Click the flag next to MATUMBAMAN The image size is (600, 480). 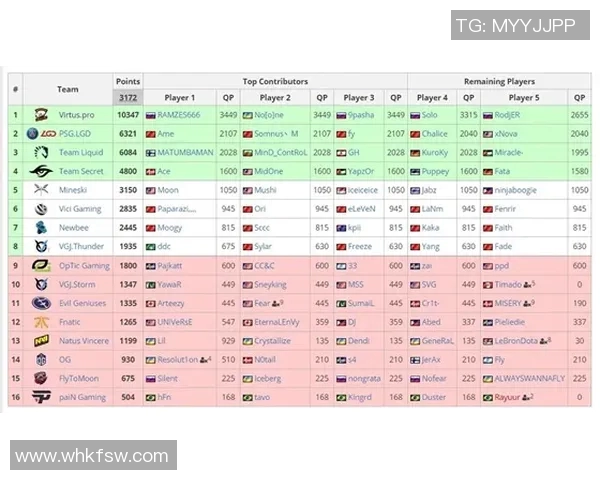(150, 152)
